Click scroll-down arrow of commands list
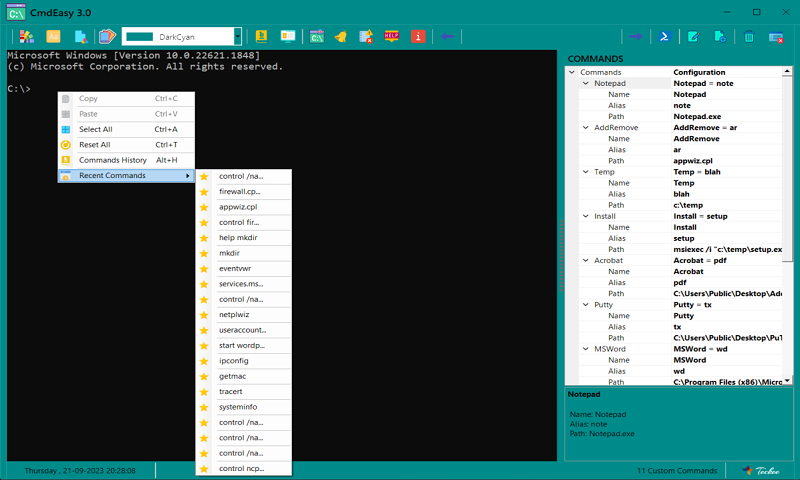This screenshot has width=800, height=480. 787,381
